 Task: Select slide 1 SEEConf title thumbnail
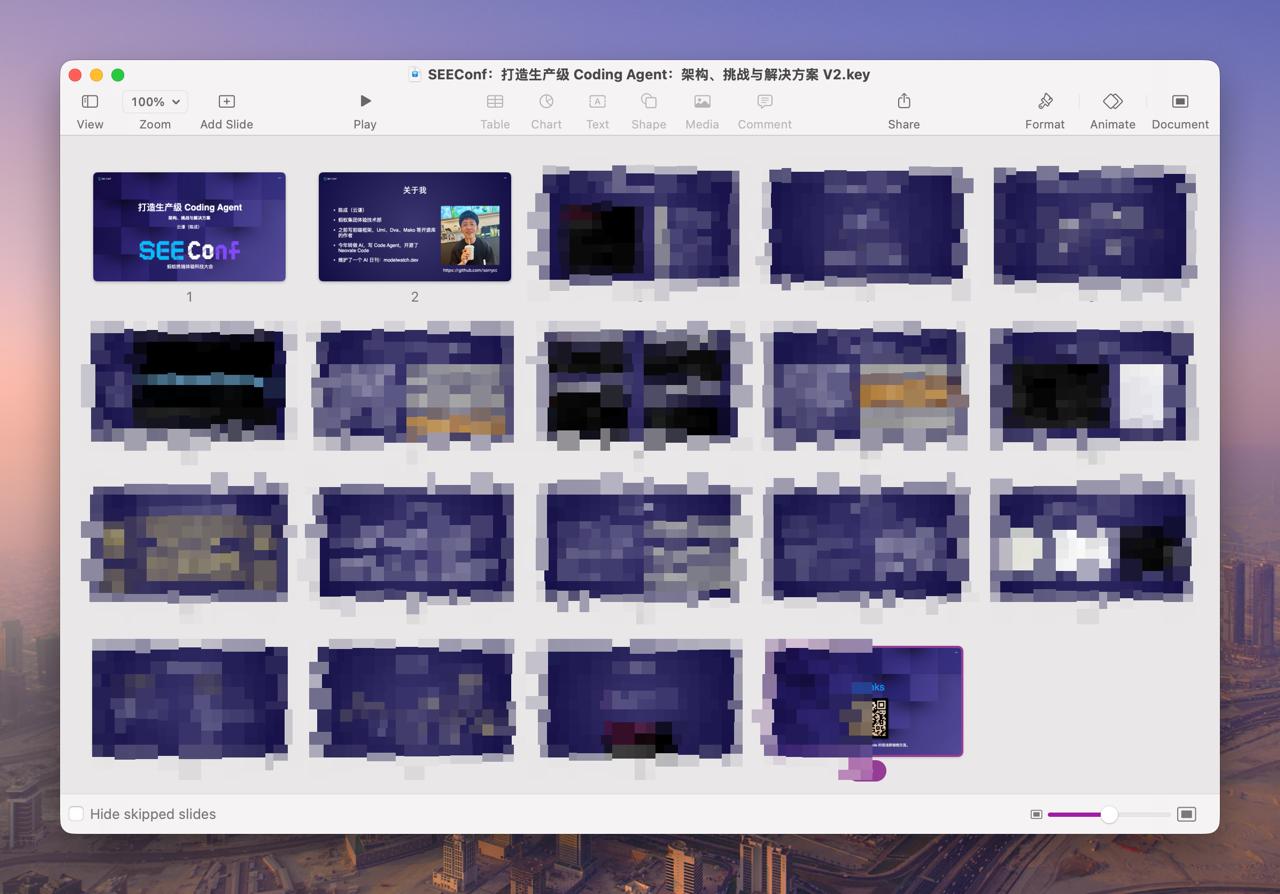(189, 227)
